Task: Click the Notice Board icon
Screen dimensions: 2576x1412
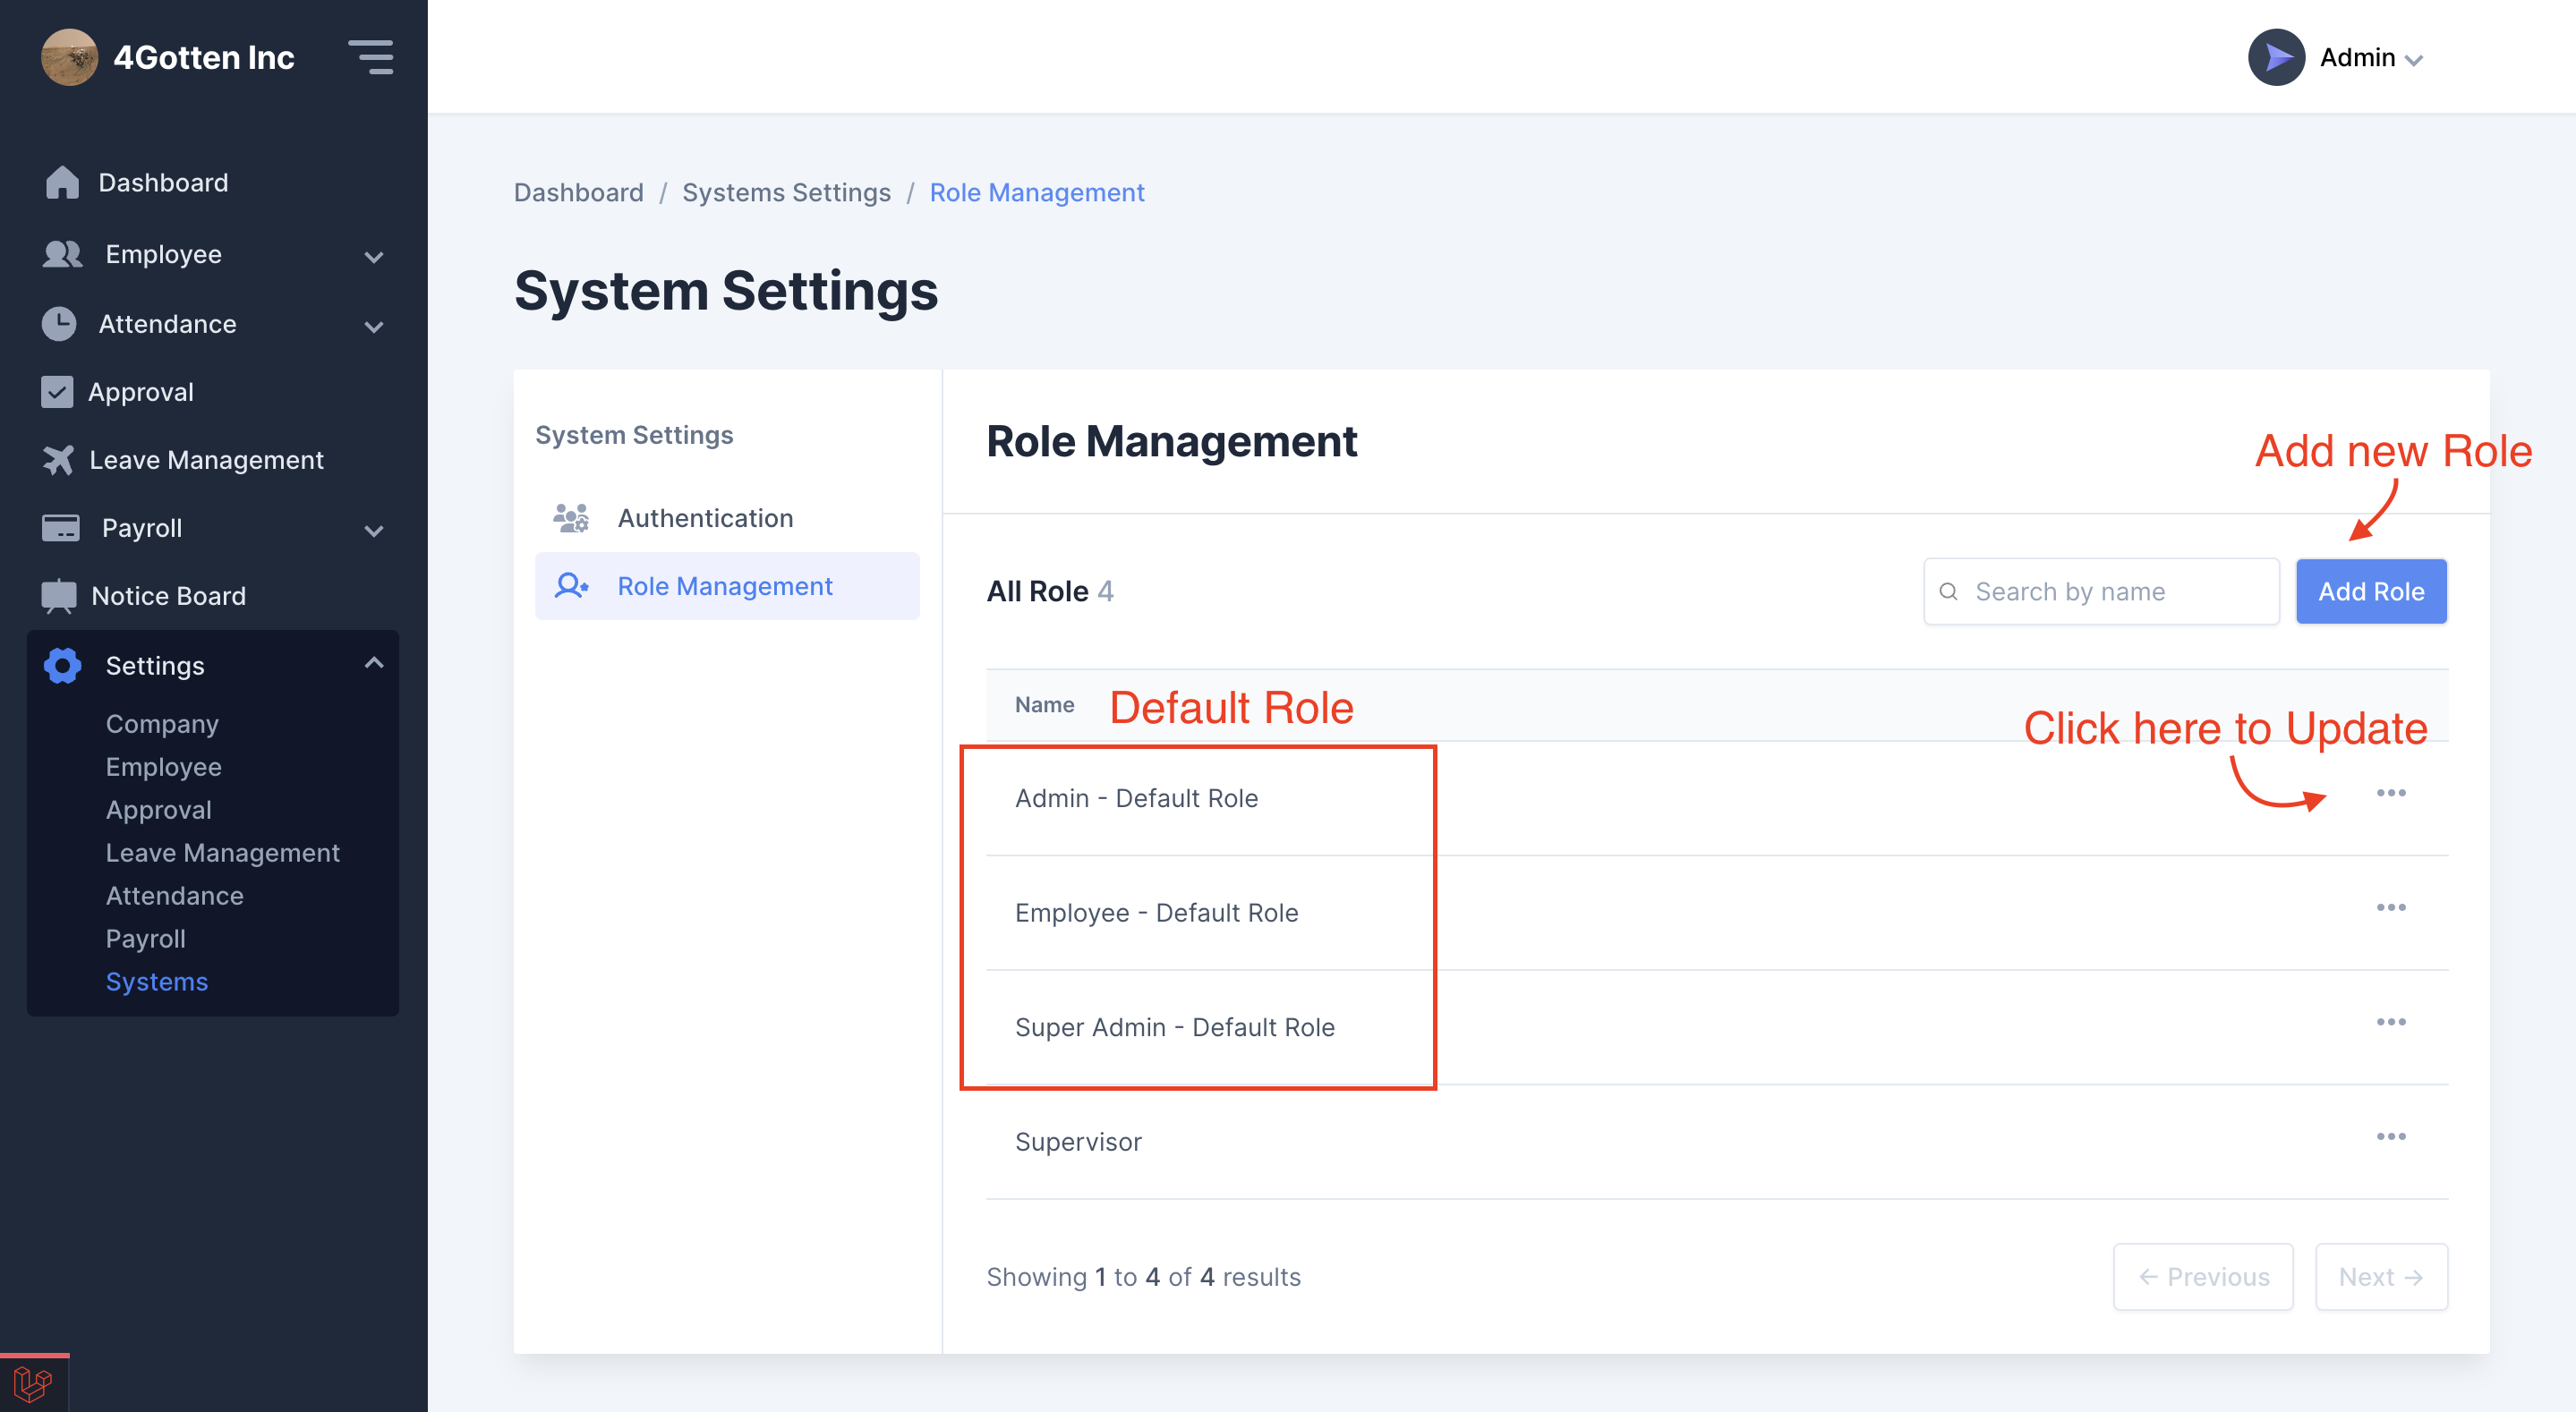Action: coord(59,596)
